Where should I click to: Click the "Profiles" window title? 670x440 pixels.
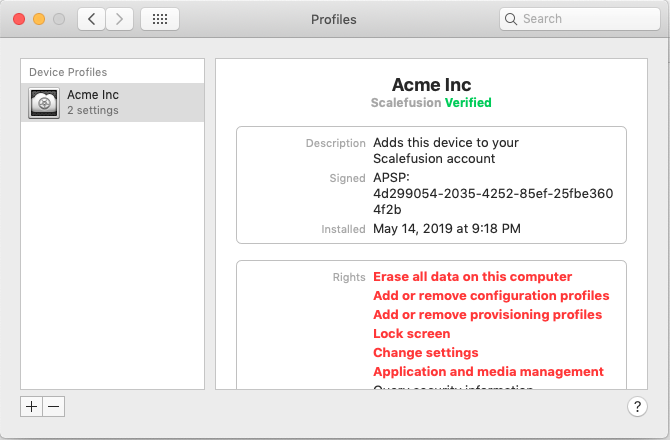pyautogui.click(x=333, y=20)
